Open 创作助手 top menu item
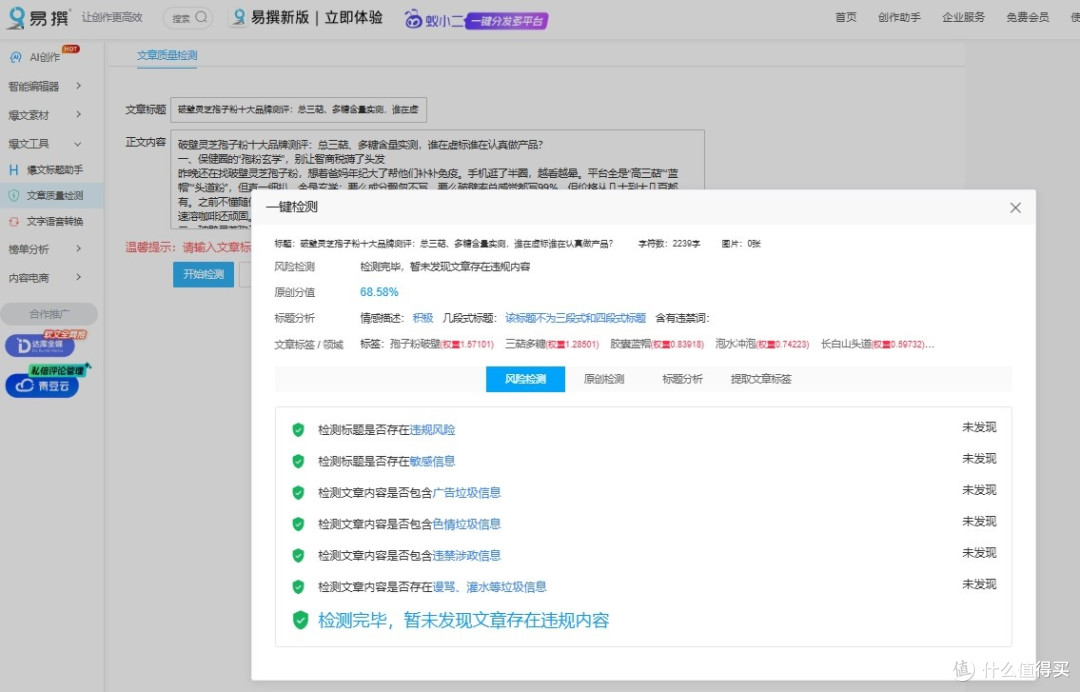 click(x=899, y=17)
